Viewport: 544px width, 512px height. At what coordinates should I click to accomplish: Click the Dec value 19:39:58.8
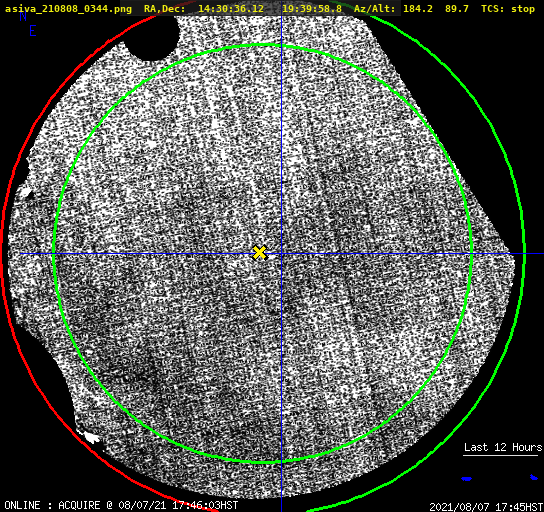[x=312, y=9]
